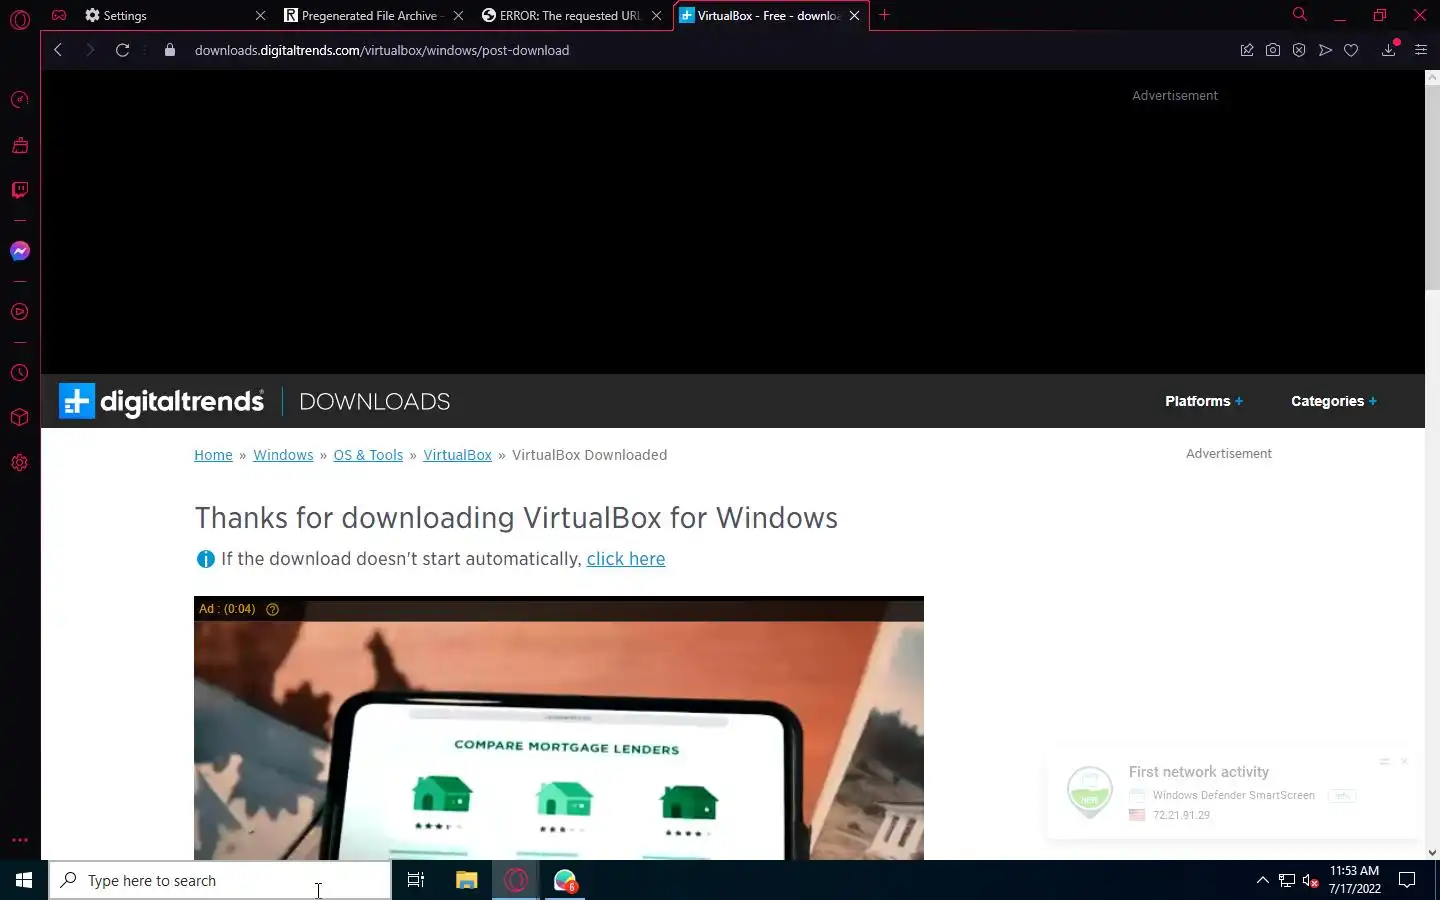
Task: Open the Windows Start menu
Action: [24, 880]
